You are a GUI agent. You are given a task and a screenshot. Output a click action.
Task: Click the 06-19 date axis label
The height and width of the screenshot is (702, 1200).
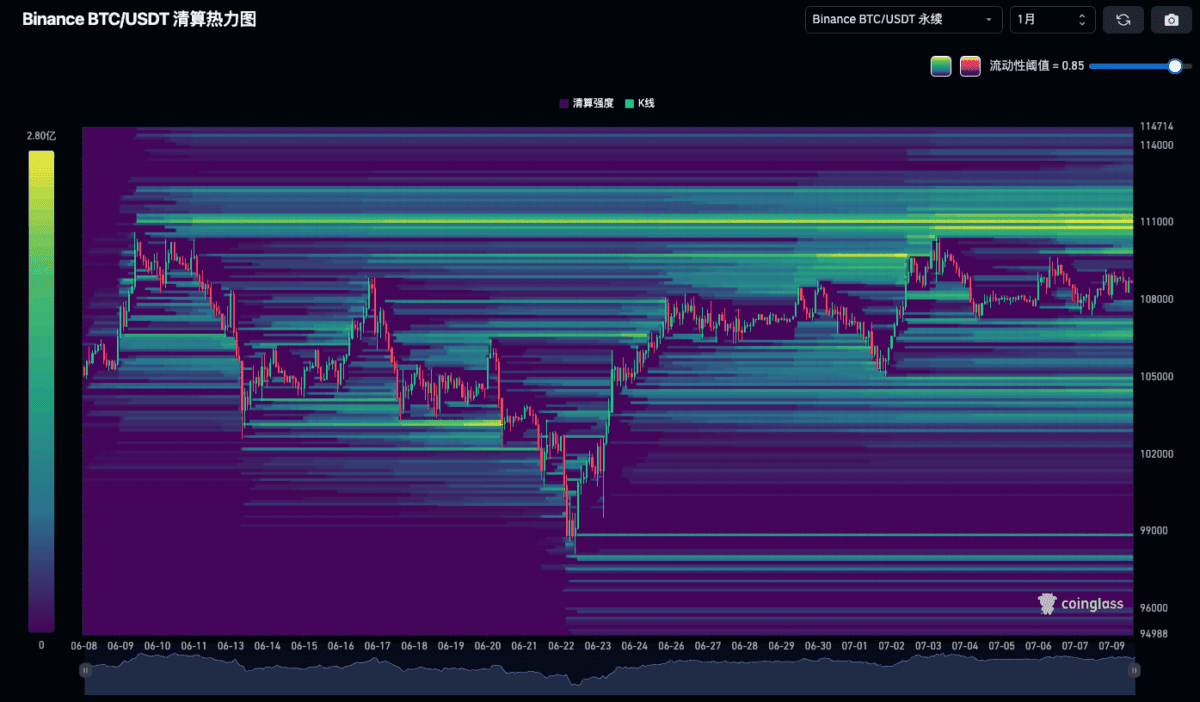coord(451,646)
